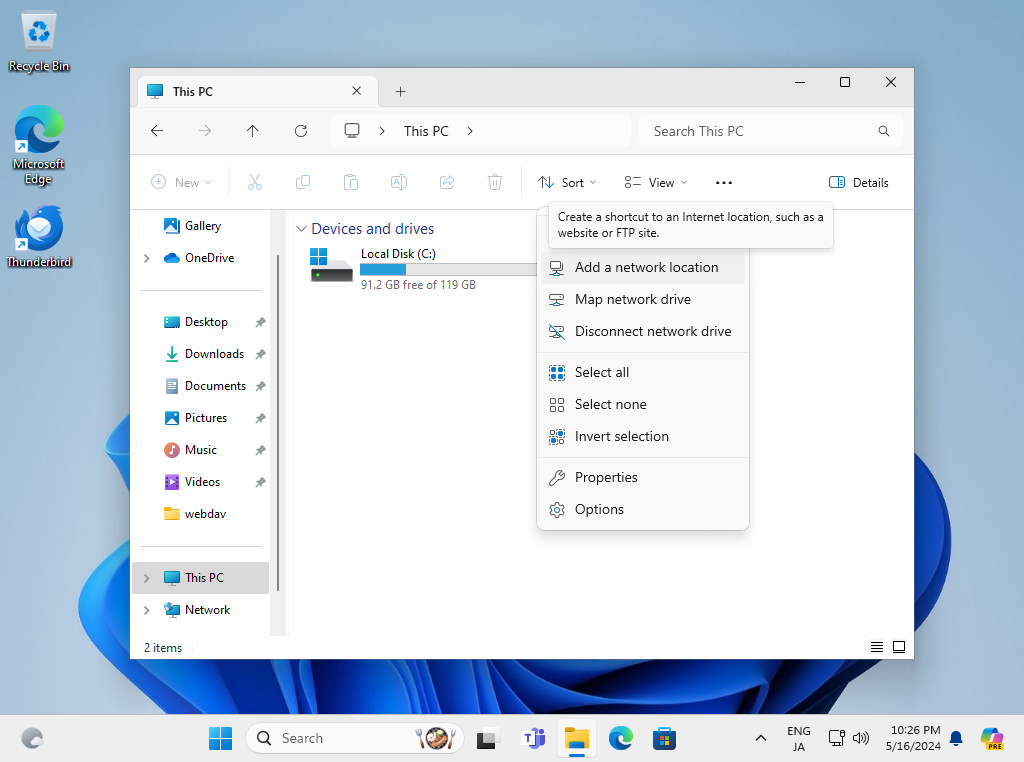Click the Search This PC field
Screen dimensions: 1024x762
[x=771, y=131]
